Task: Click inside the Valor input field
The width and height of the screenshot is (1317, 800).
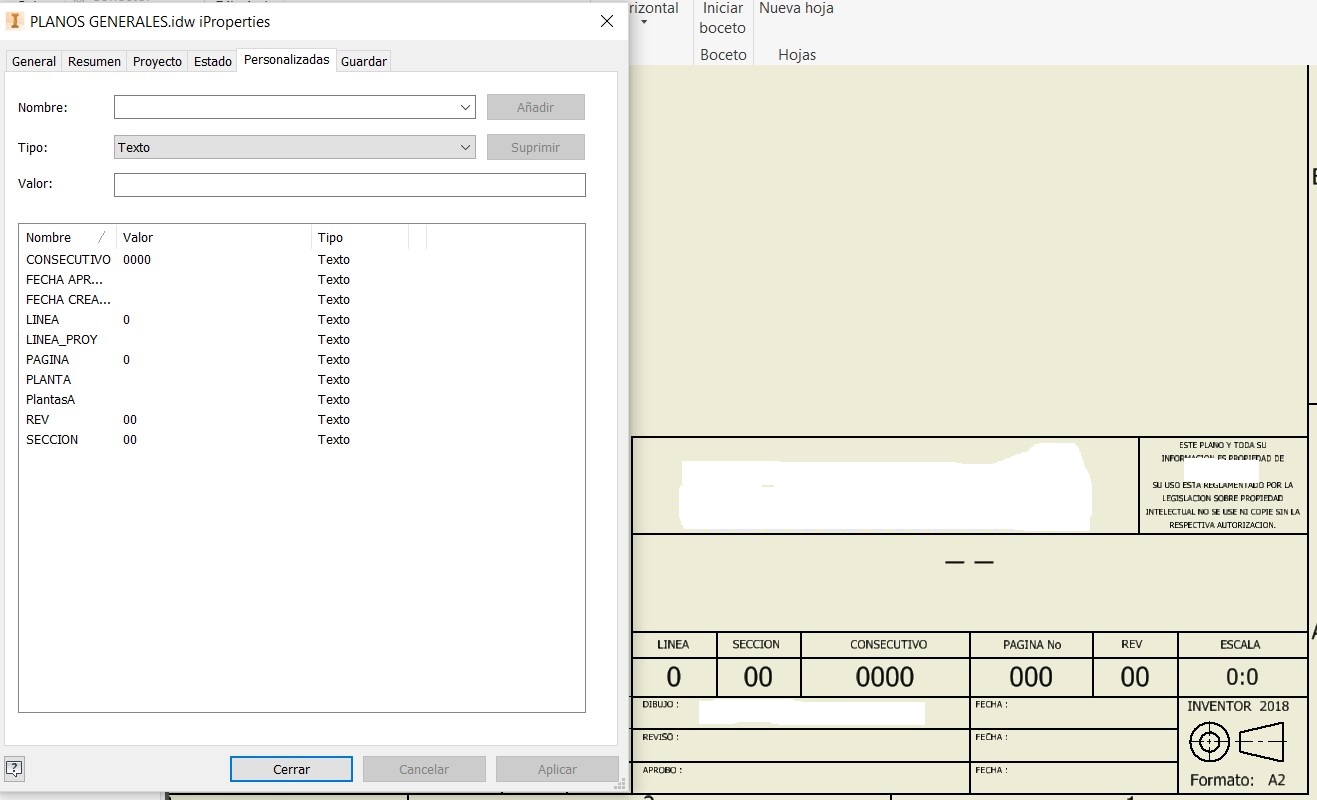Action: (350, 184)
